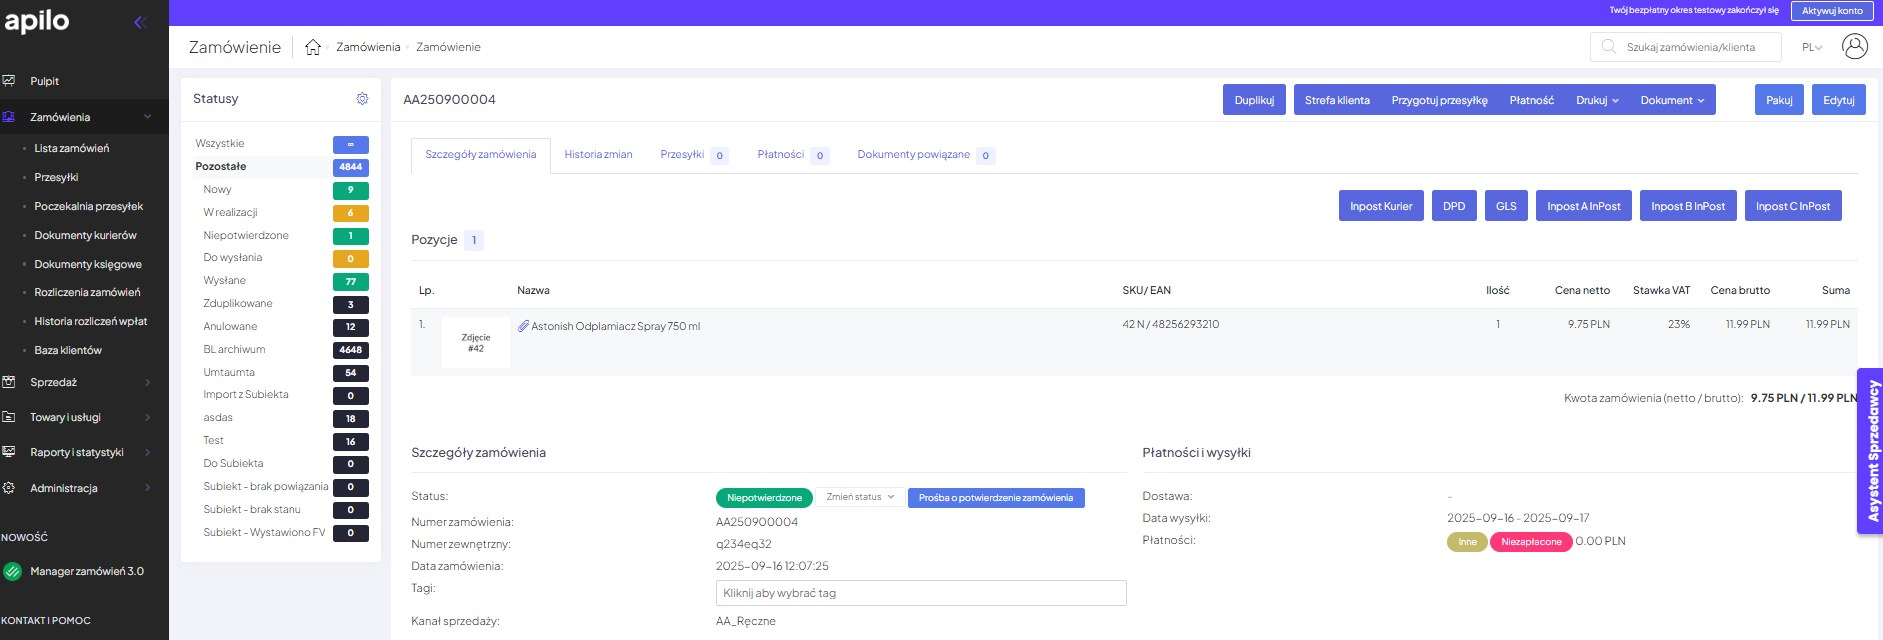Click the Pulpit dashboard icon in sidebar

[x=9, y=81]
